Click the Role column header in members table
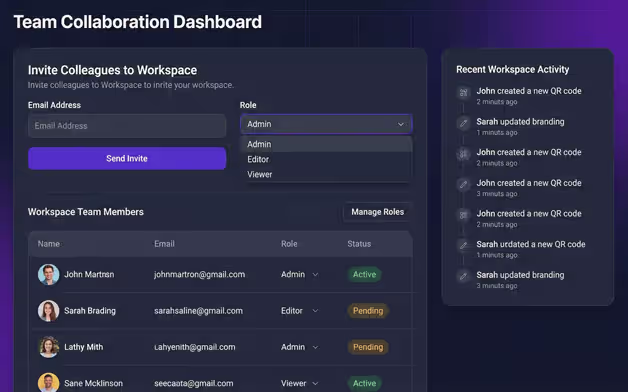Image resolution: width=628 pixels, height=392 pixels. coord(289,244)
